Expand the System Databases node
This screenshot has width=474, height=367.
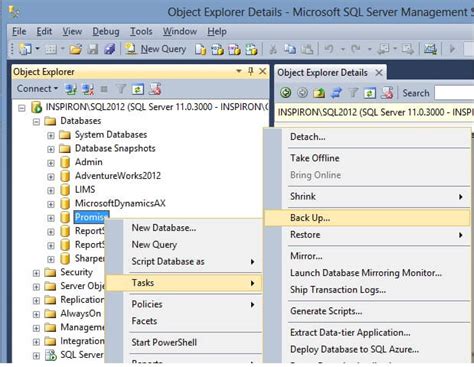pos(51,135)
